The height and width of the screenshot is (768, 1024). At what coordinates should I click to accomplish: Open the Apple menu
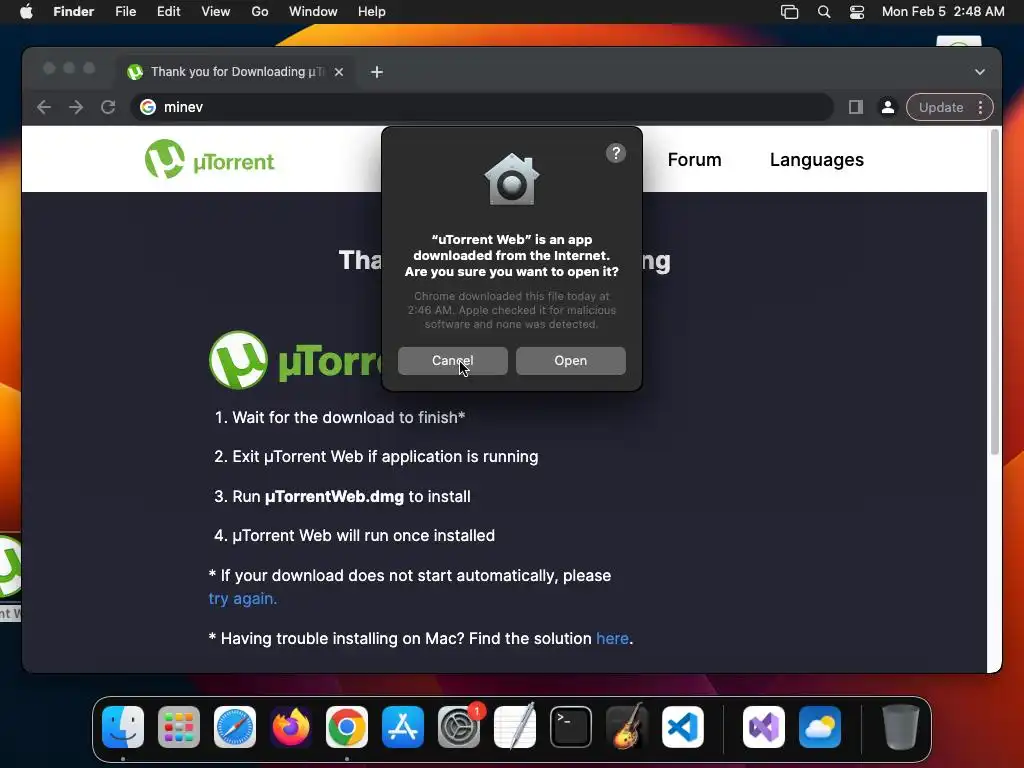point(26,12)
